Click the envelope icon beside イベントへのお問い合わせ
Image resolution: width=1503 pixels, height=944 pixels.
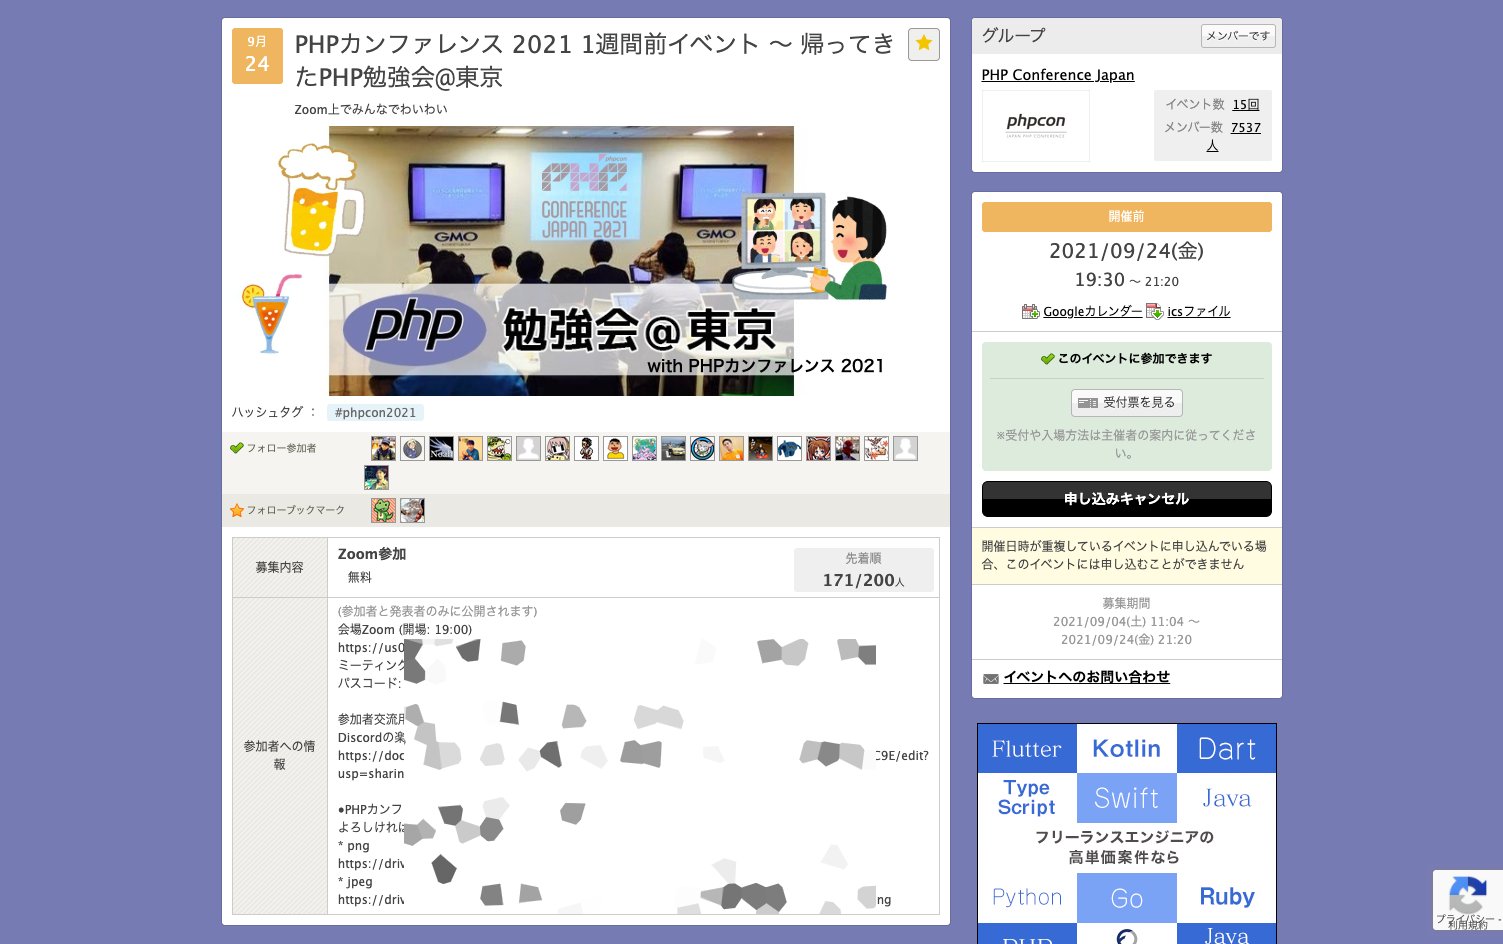pos(990,677)
